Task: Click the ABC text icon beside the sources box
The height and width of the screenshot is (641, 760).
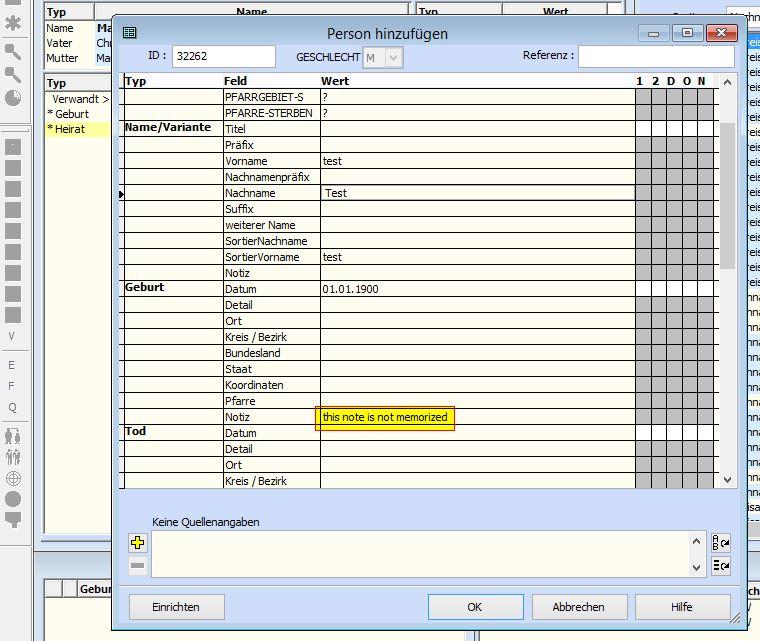Action: coord(721,543)
